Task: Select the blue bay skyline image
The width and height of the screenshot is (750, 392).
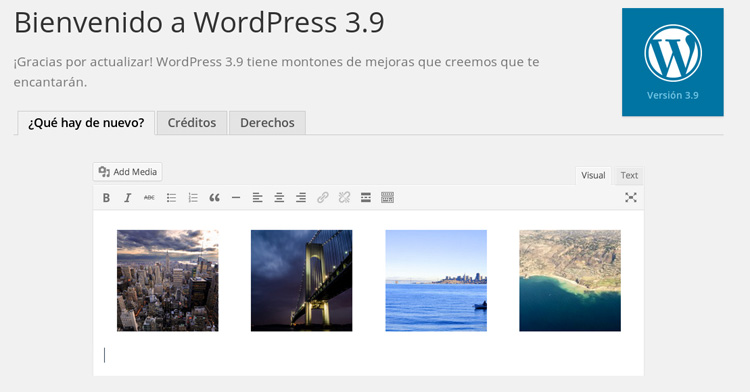Action: 436,281
